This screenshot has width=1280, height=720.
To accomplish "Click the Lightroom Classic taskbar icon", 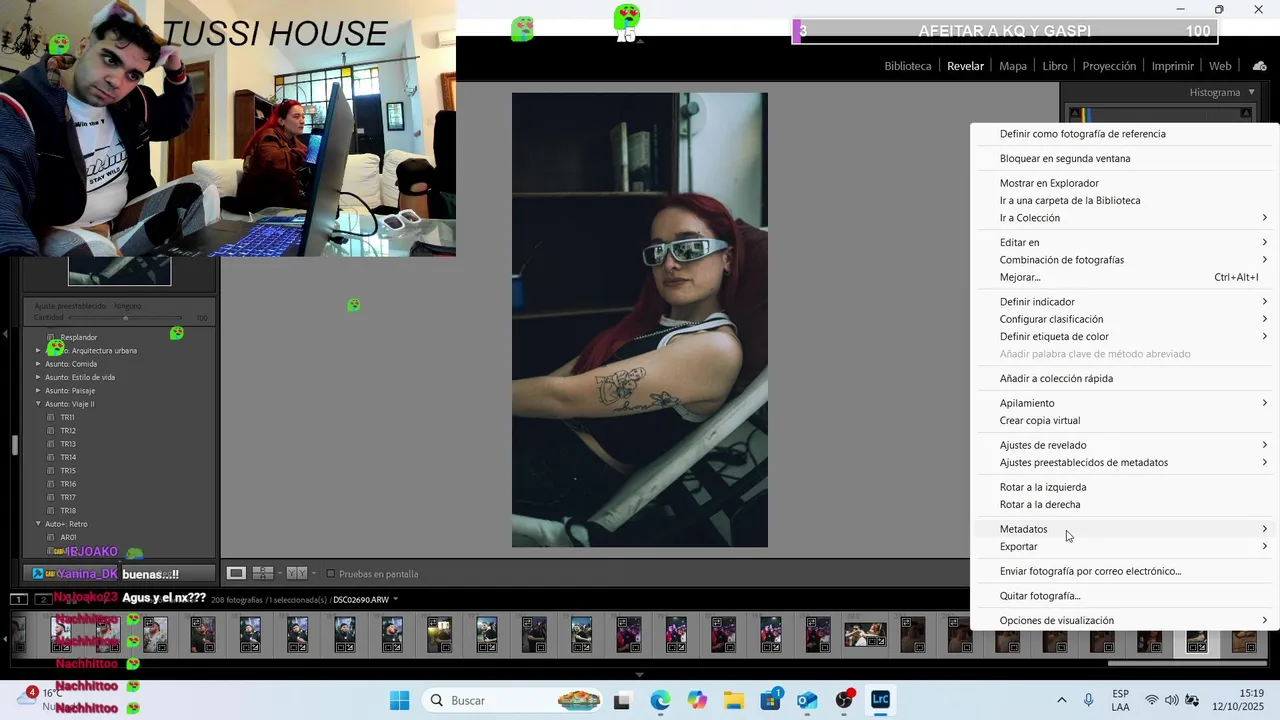I will point(880,700).
